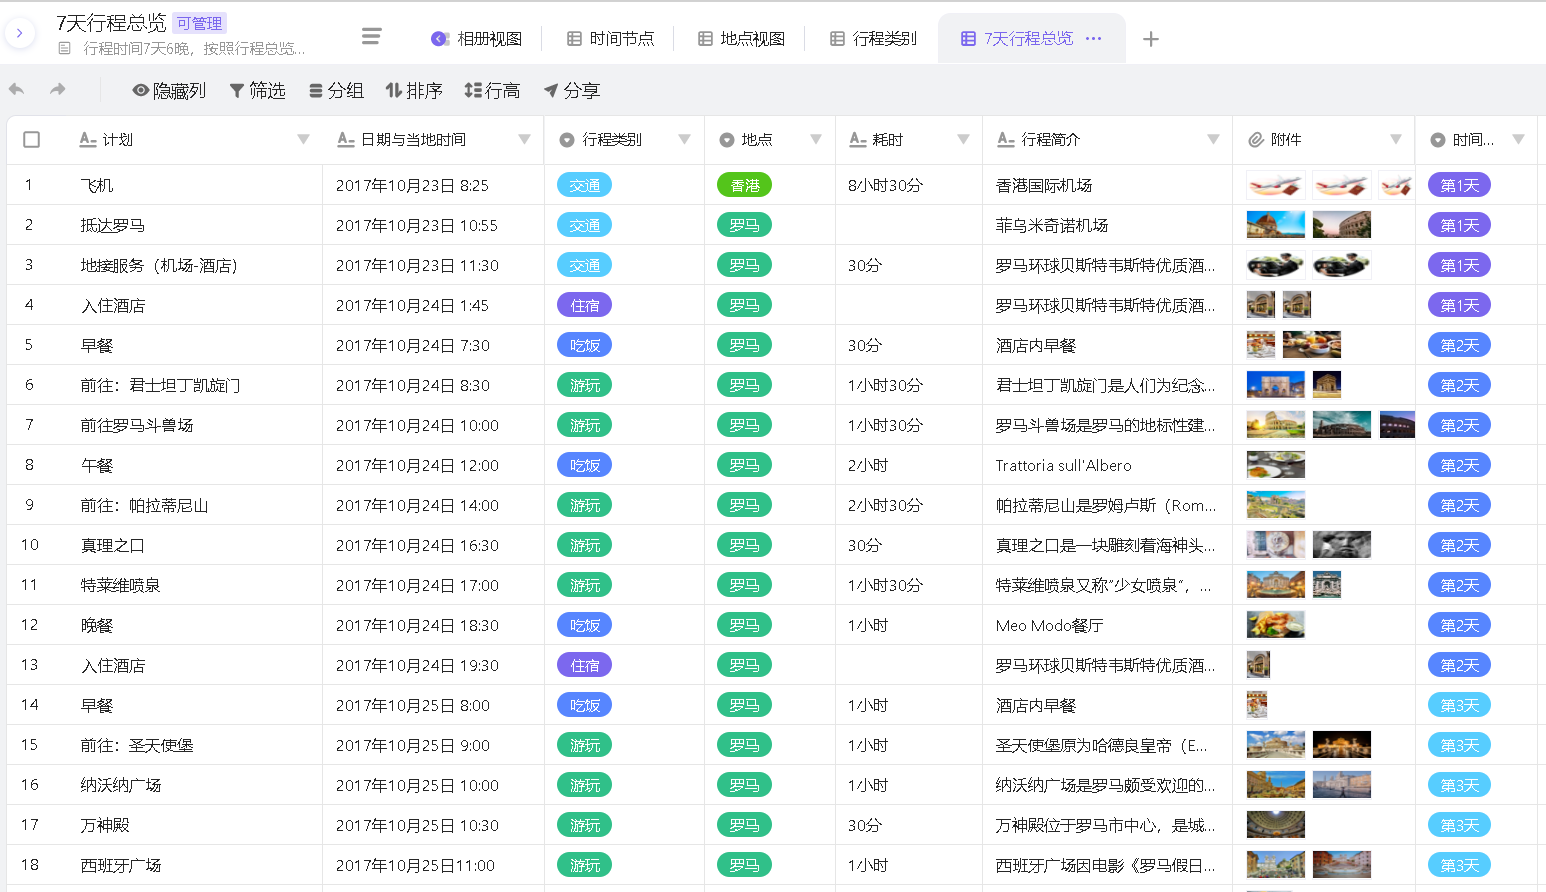Click the 交通 tag in the 飞机 row
Screen dimensions: 1546x892
[584, 185]
